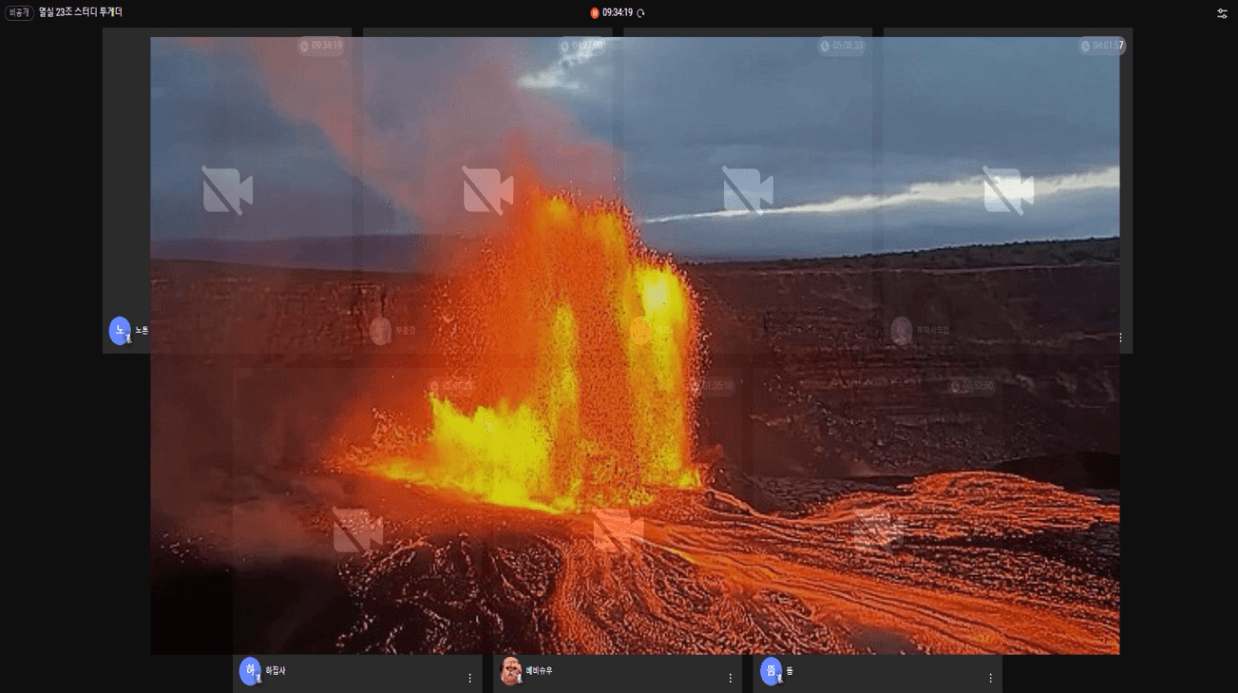Click the shared volcano eruption video overlay

click(635, 345)
